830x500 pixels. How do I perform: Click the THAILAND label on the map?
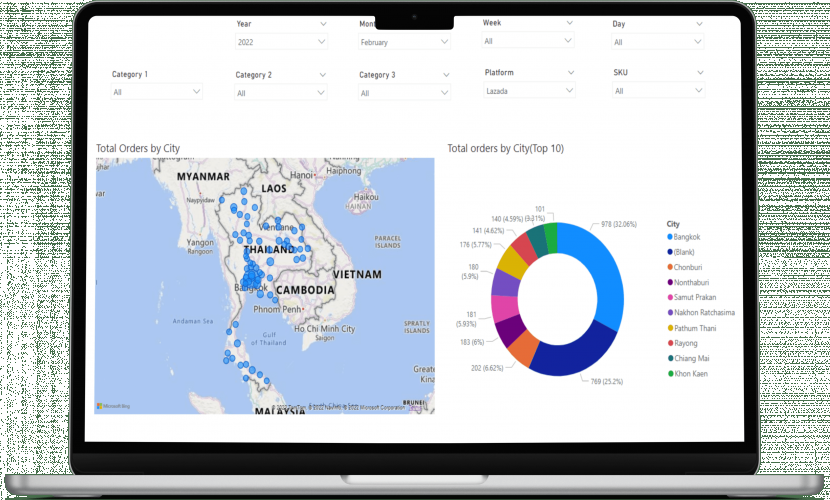click(x=269, y=249)
